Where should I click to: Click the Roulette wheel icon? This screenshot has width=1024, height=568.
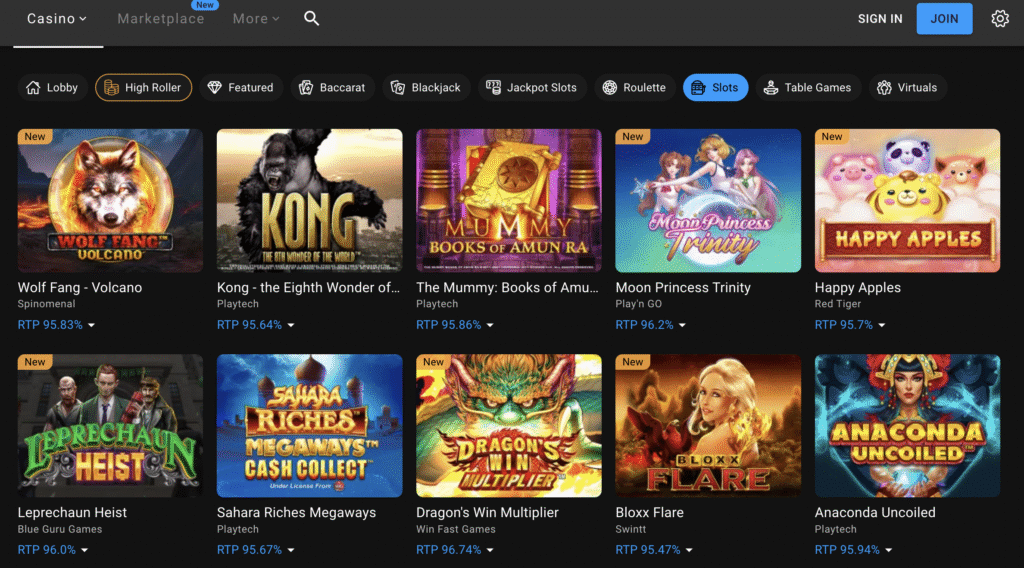pyautogui.click(x=609, y=87)
